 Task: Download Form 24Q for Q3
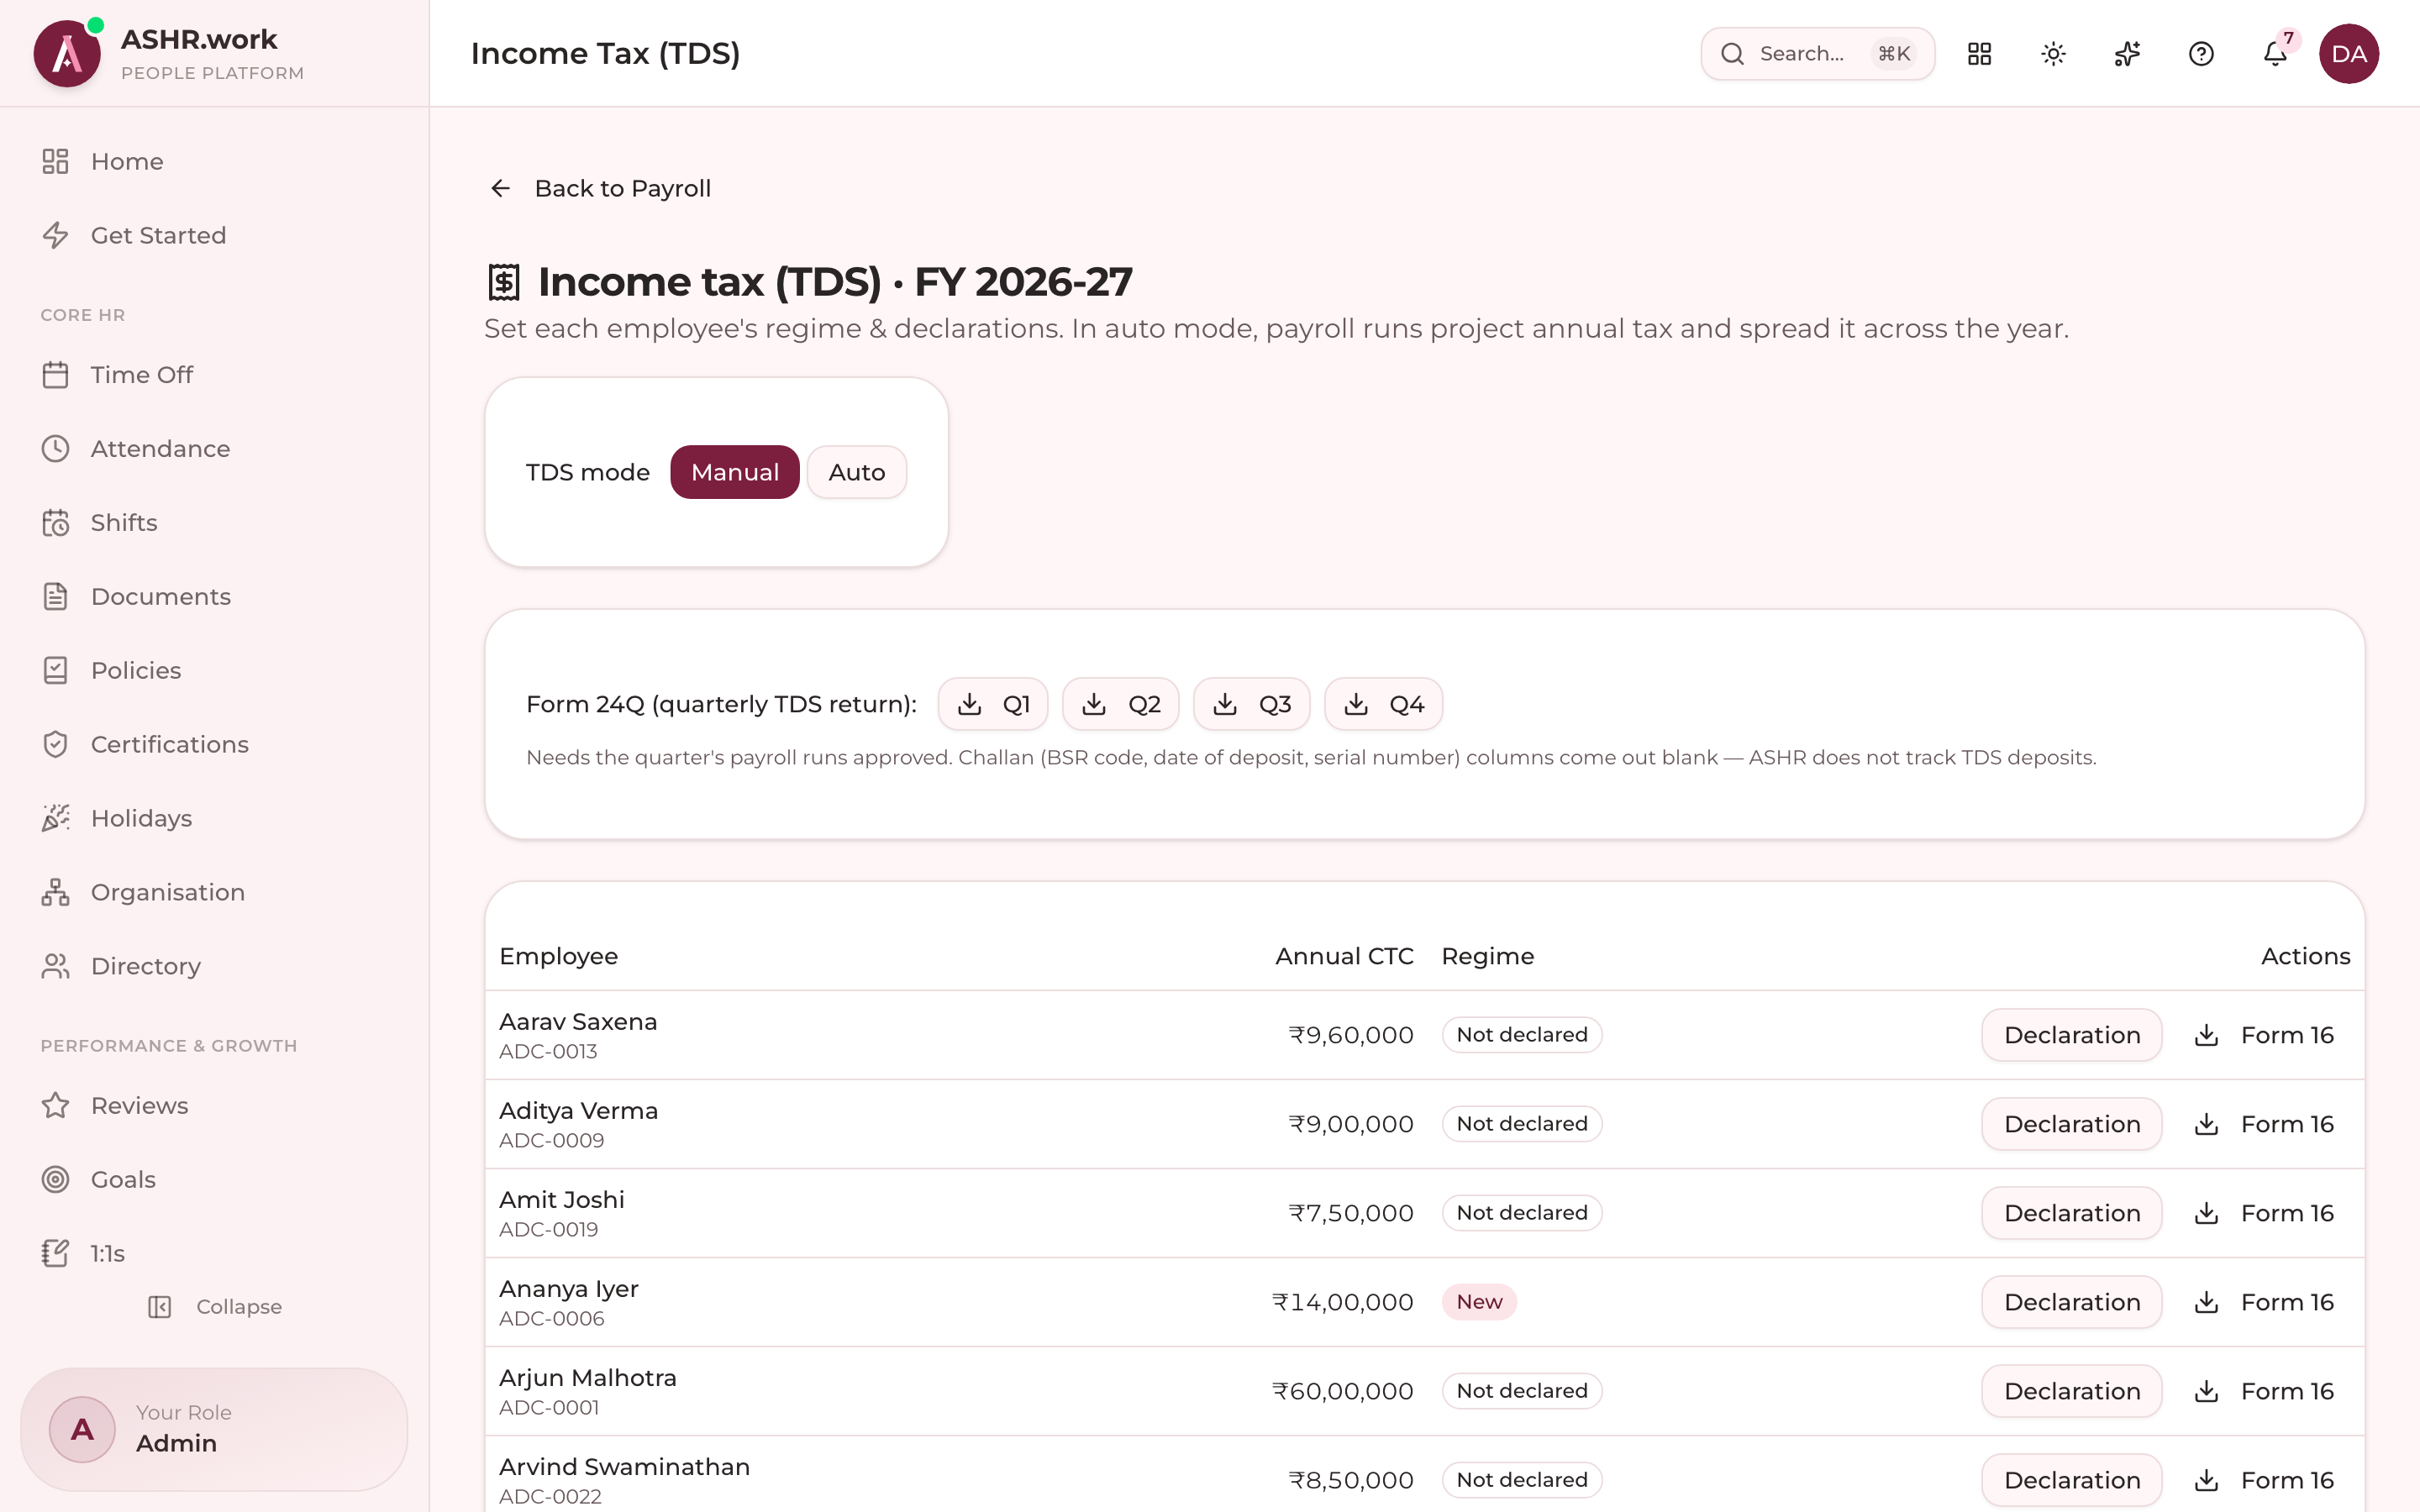(1252, 704)
